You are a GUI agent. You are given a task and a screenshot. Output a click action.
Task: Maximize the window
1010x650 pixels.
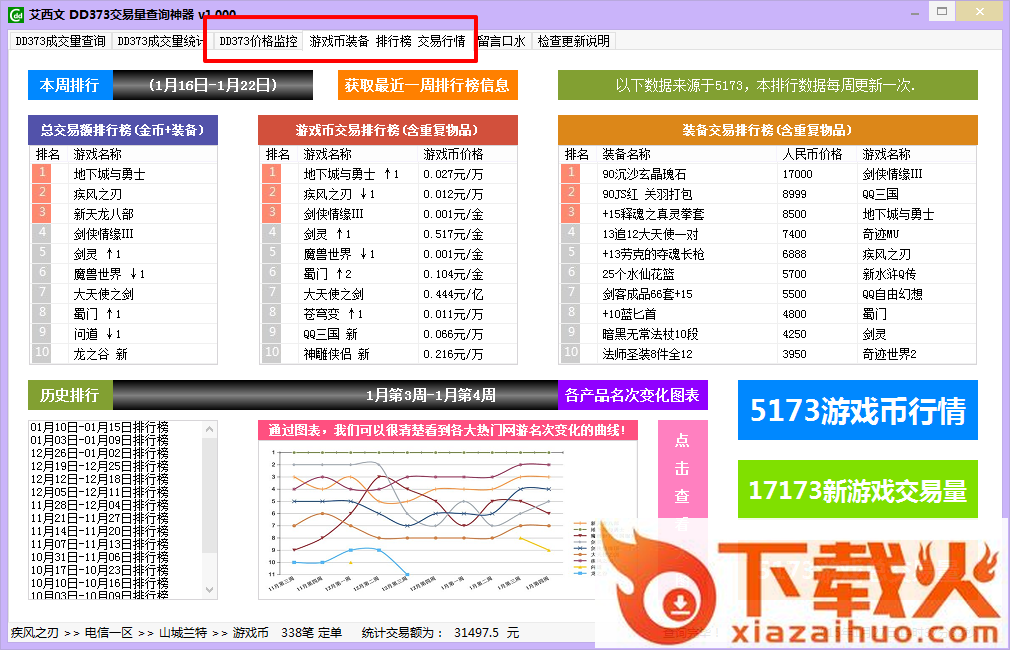942,12
